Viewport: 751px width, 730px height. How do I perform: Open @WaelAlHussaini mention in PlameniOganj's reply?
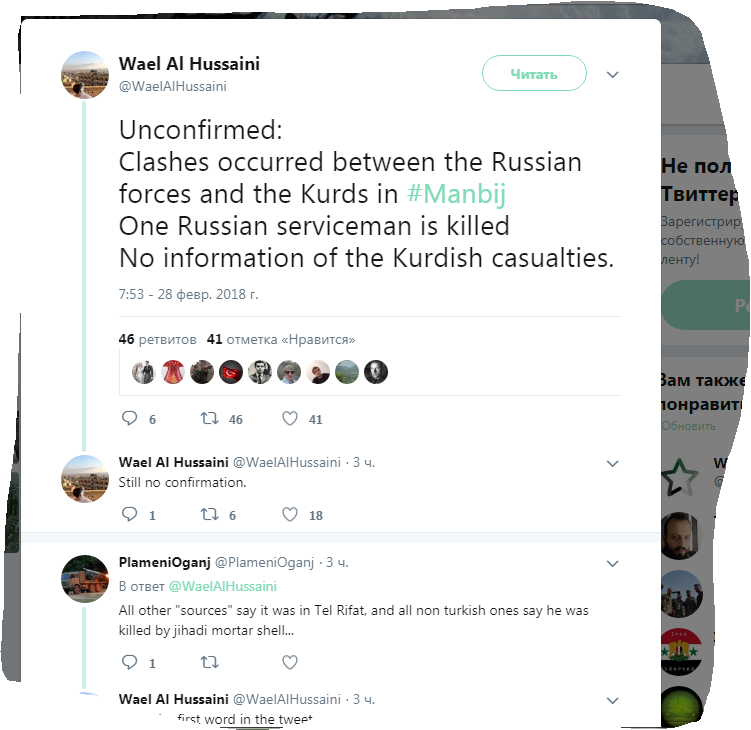(222, 586)
